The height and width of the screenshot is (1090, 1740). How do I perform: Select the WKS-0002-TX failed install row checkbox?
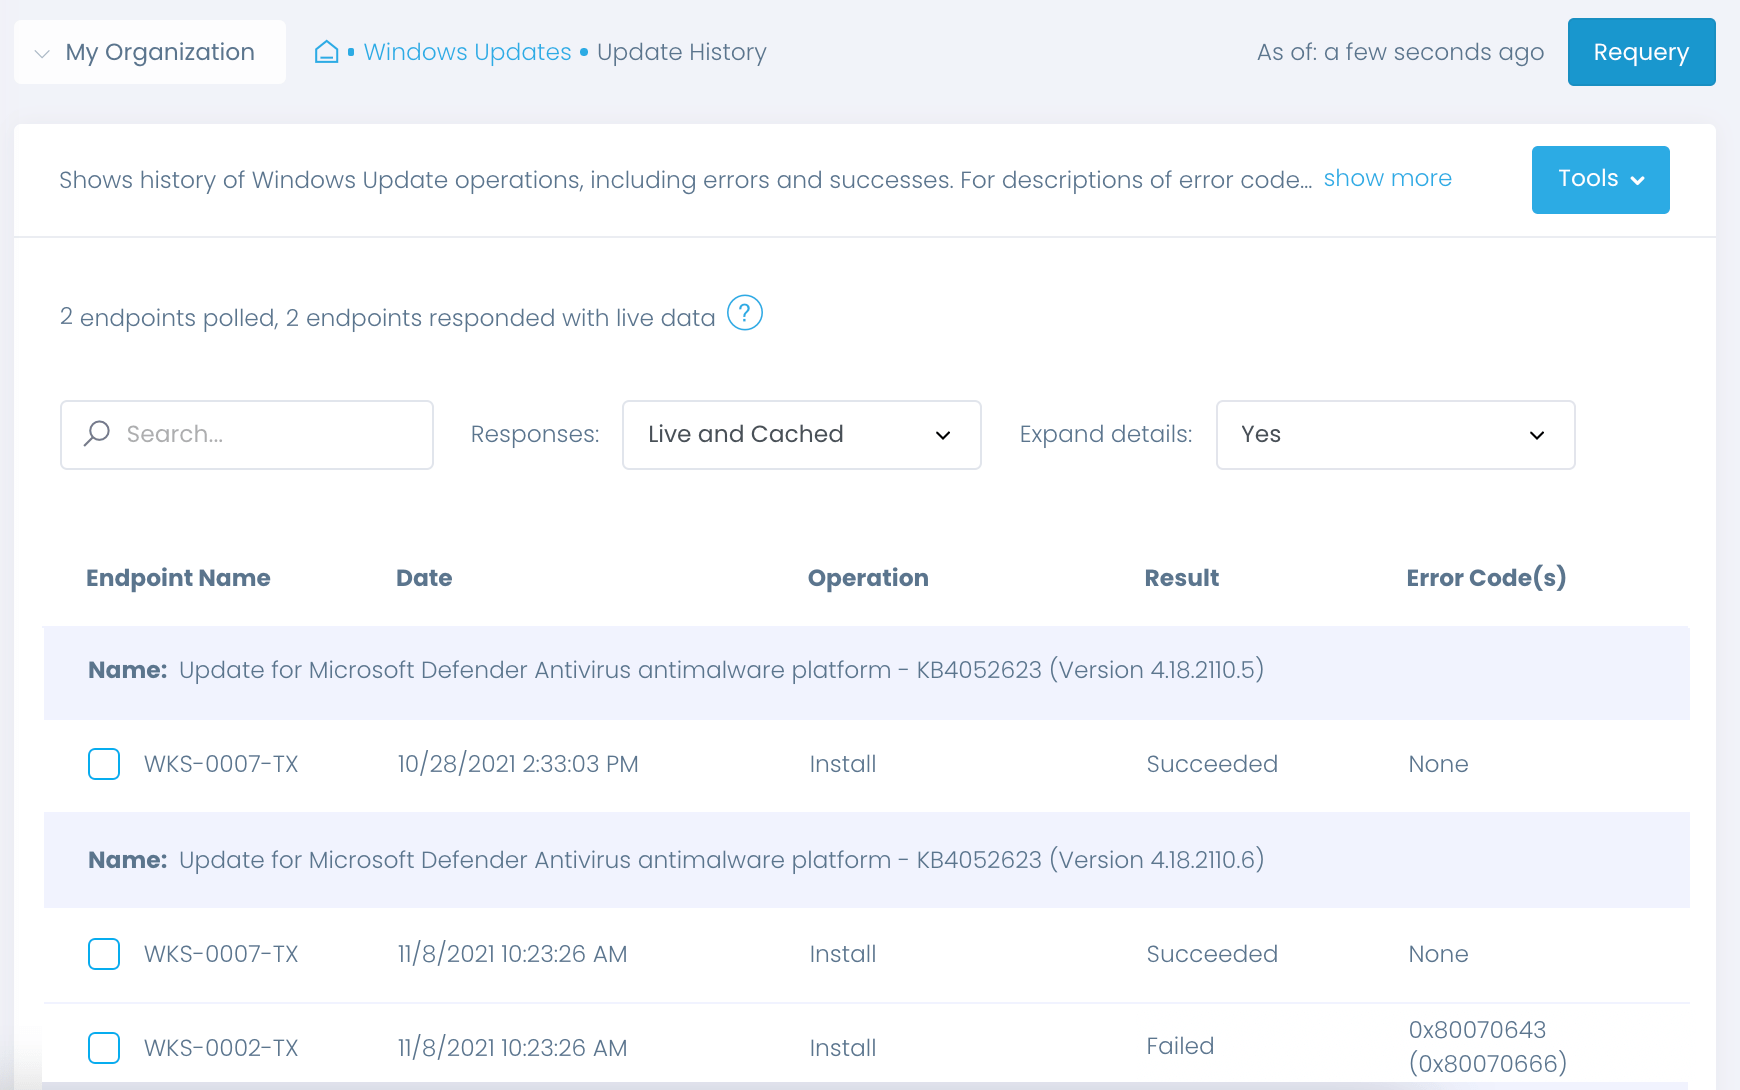104,1047
